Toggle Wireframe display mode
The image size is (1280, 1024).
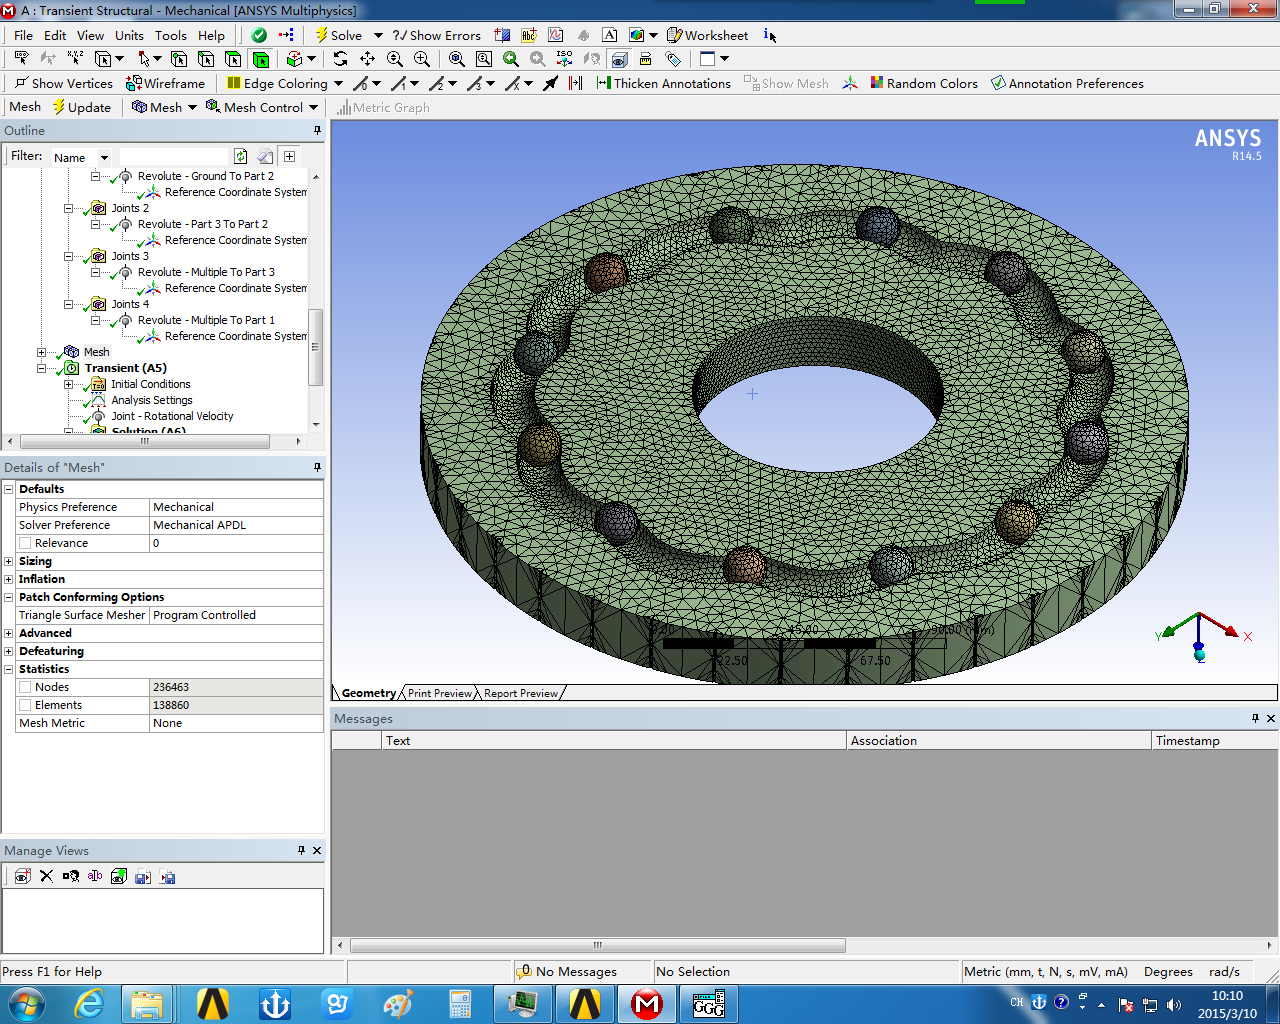(165, 83)
